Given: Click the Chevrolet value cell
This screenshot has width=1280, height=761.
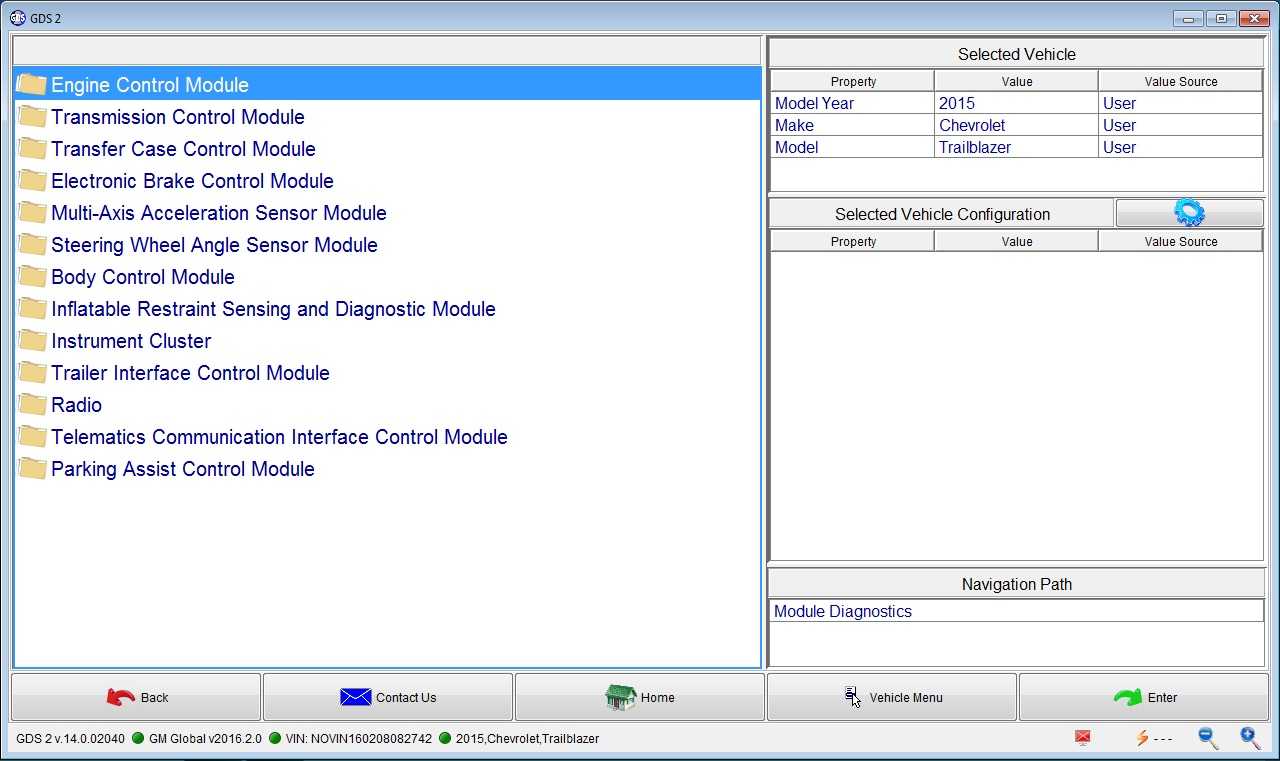Looking at the screenshot, I should tap(1017, 125).
